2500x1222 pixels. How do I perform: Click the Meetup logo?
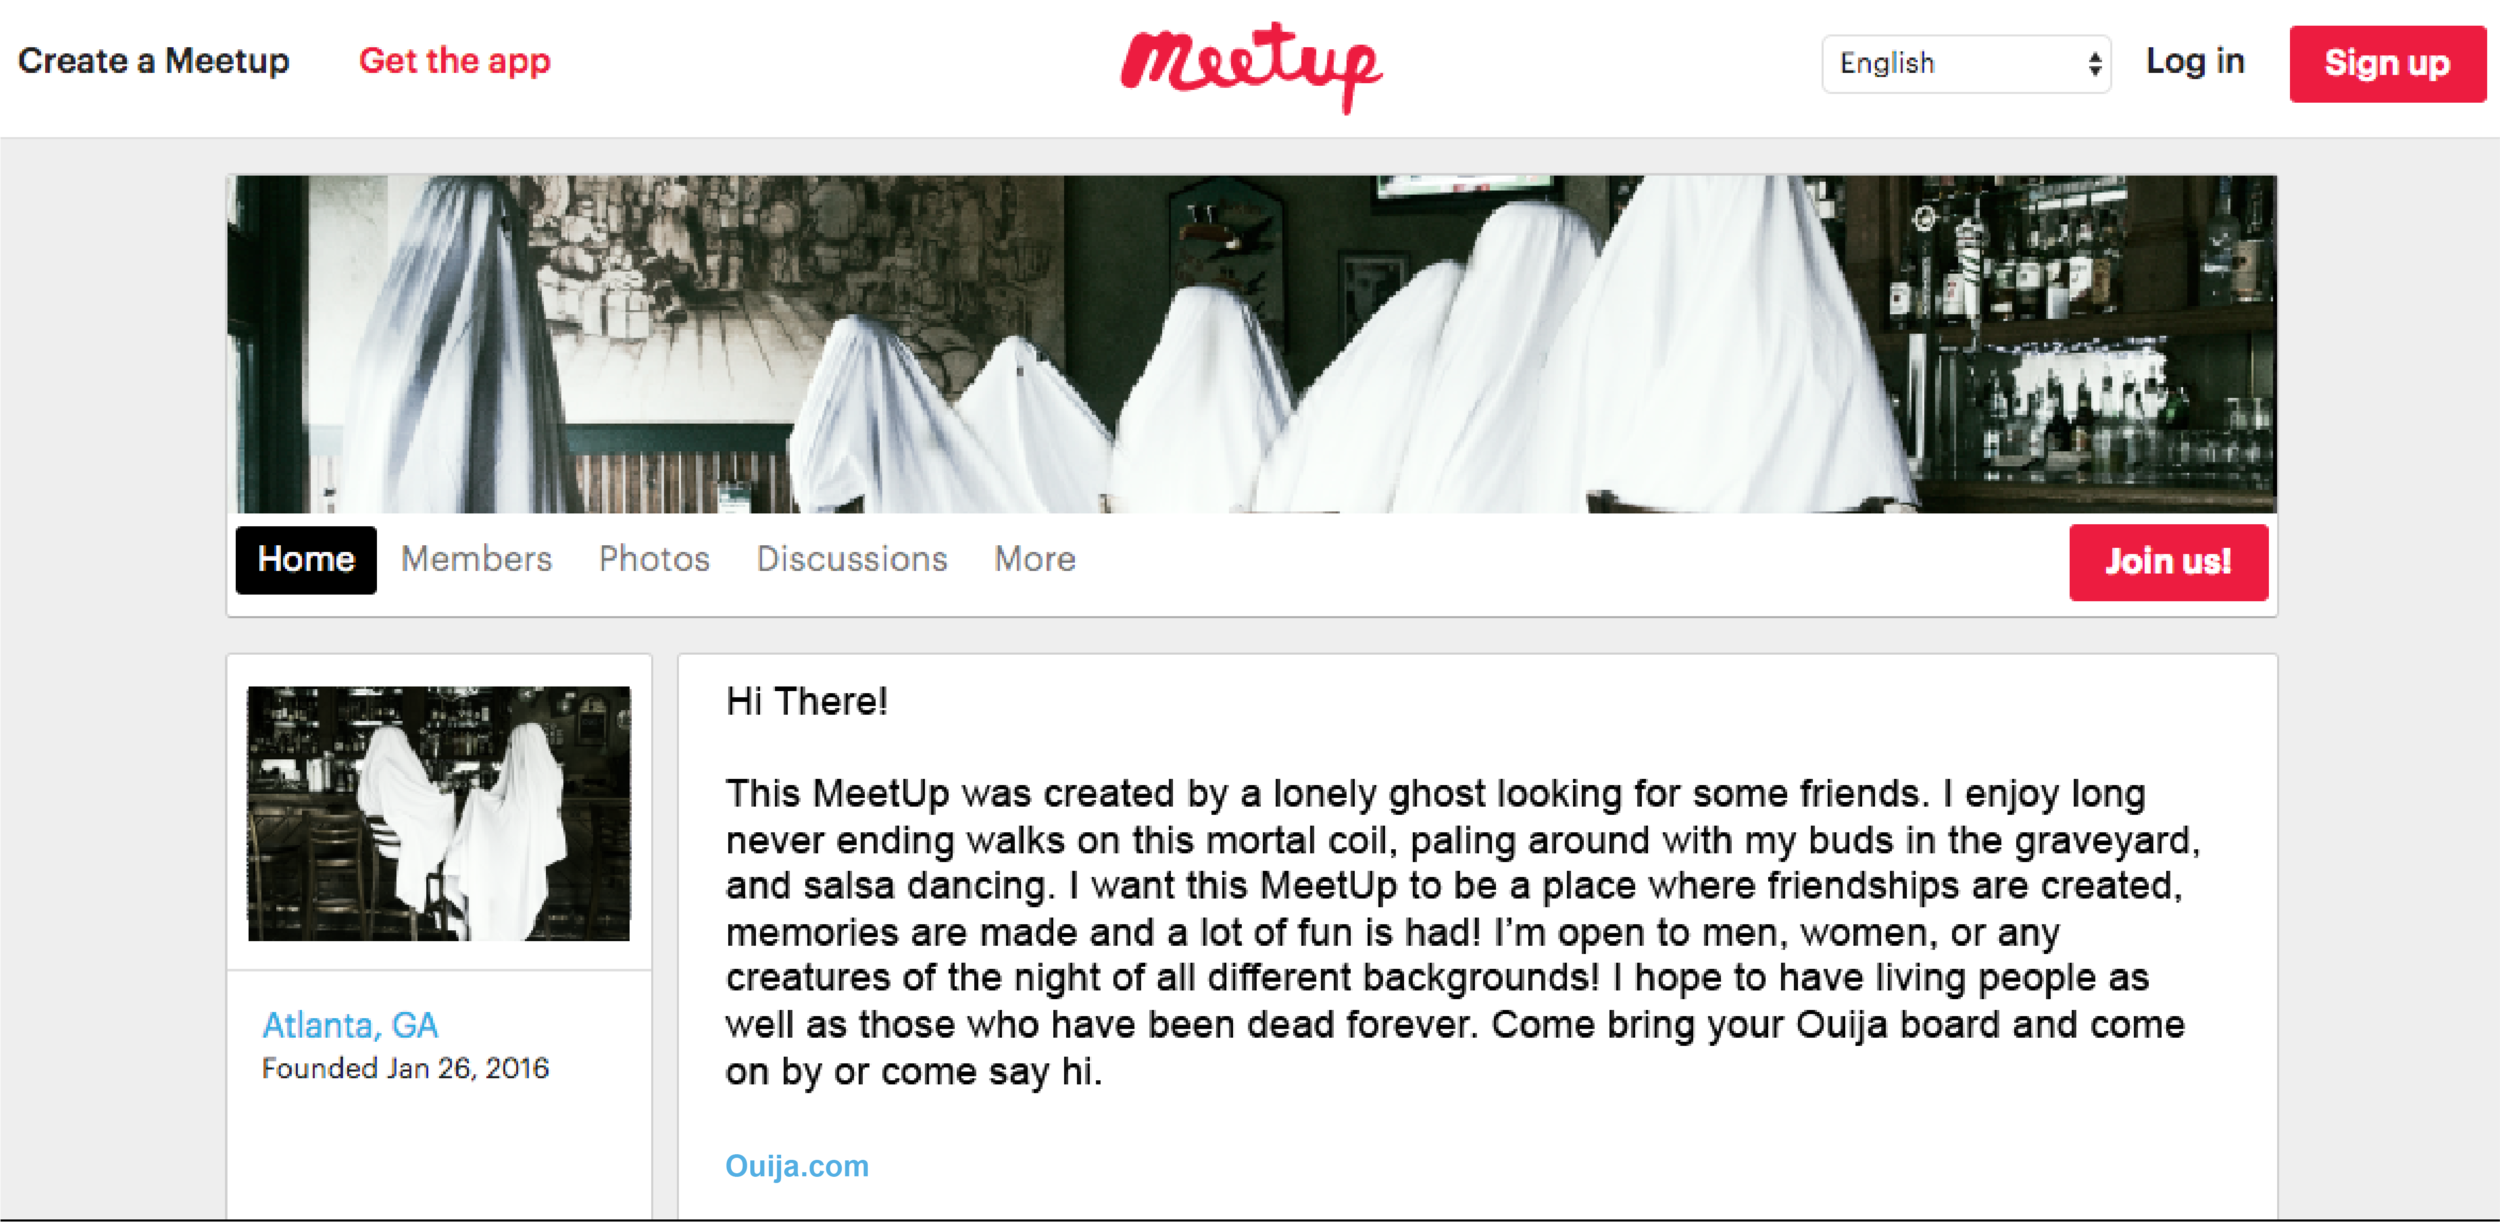coord(1251,67)
